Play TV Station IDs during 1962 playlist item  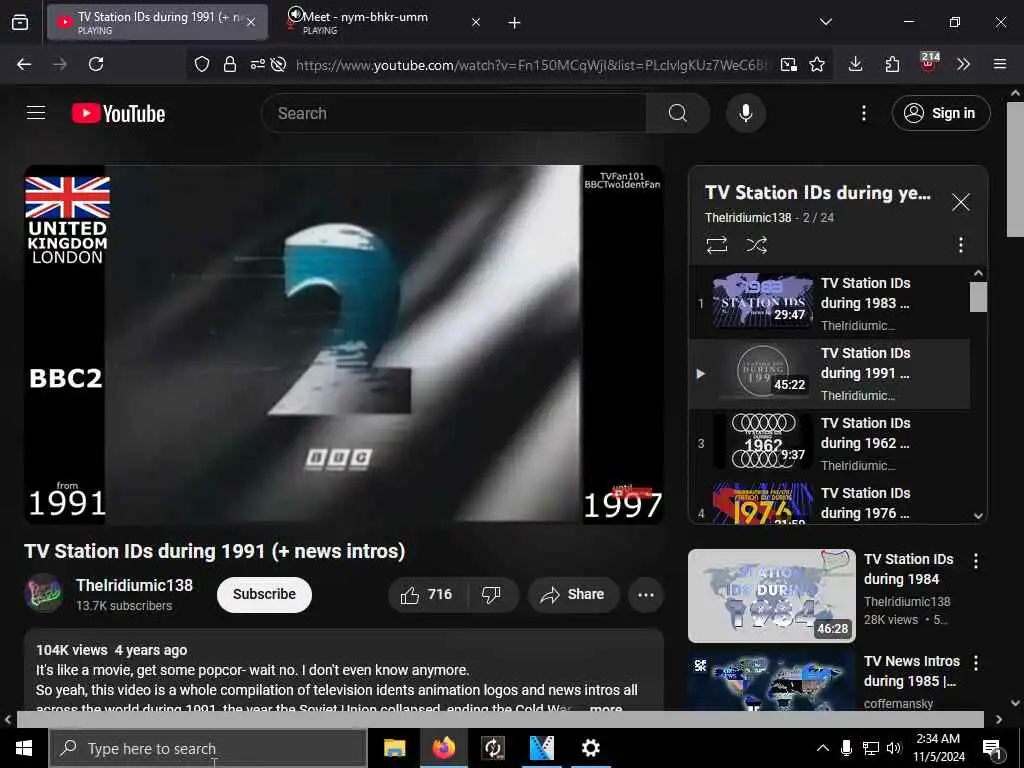tap(829, 443)
